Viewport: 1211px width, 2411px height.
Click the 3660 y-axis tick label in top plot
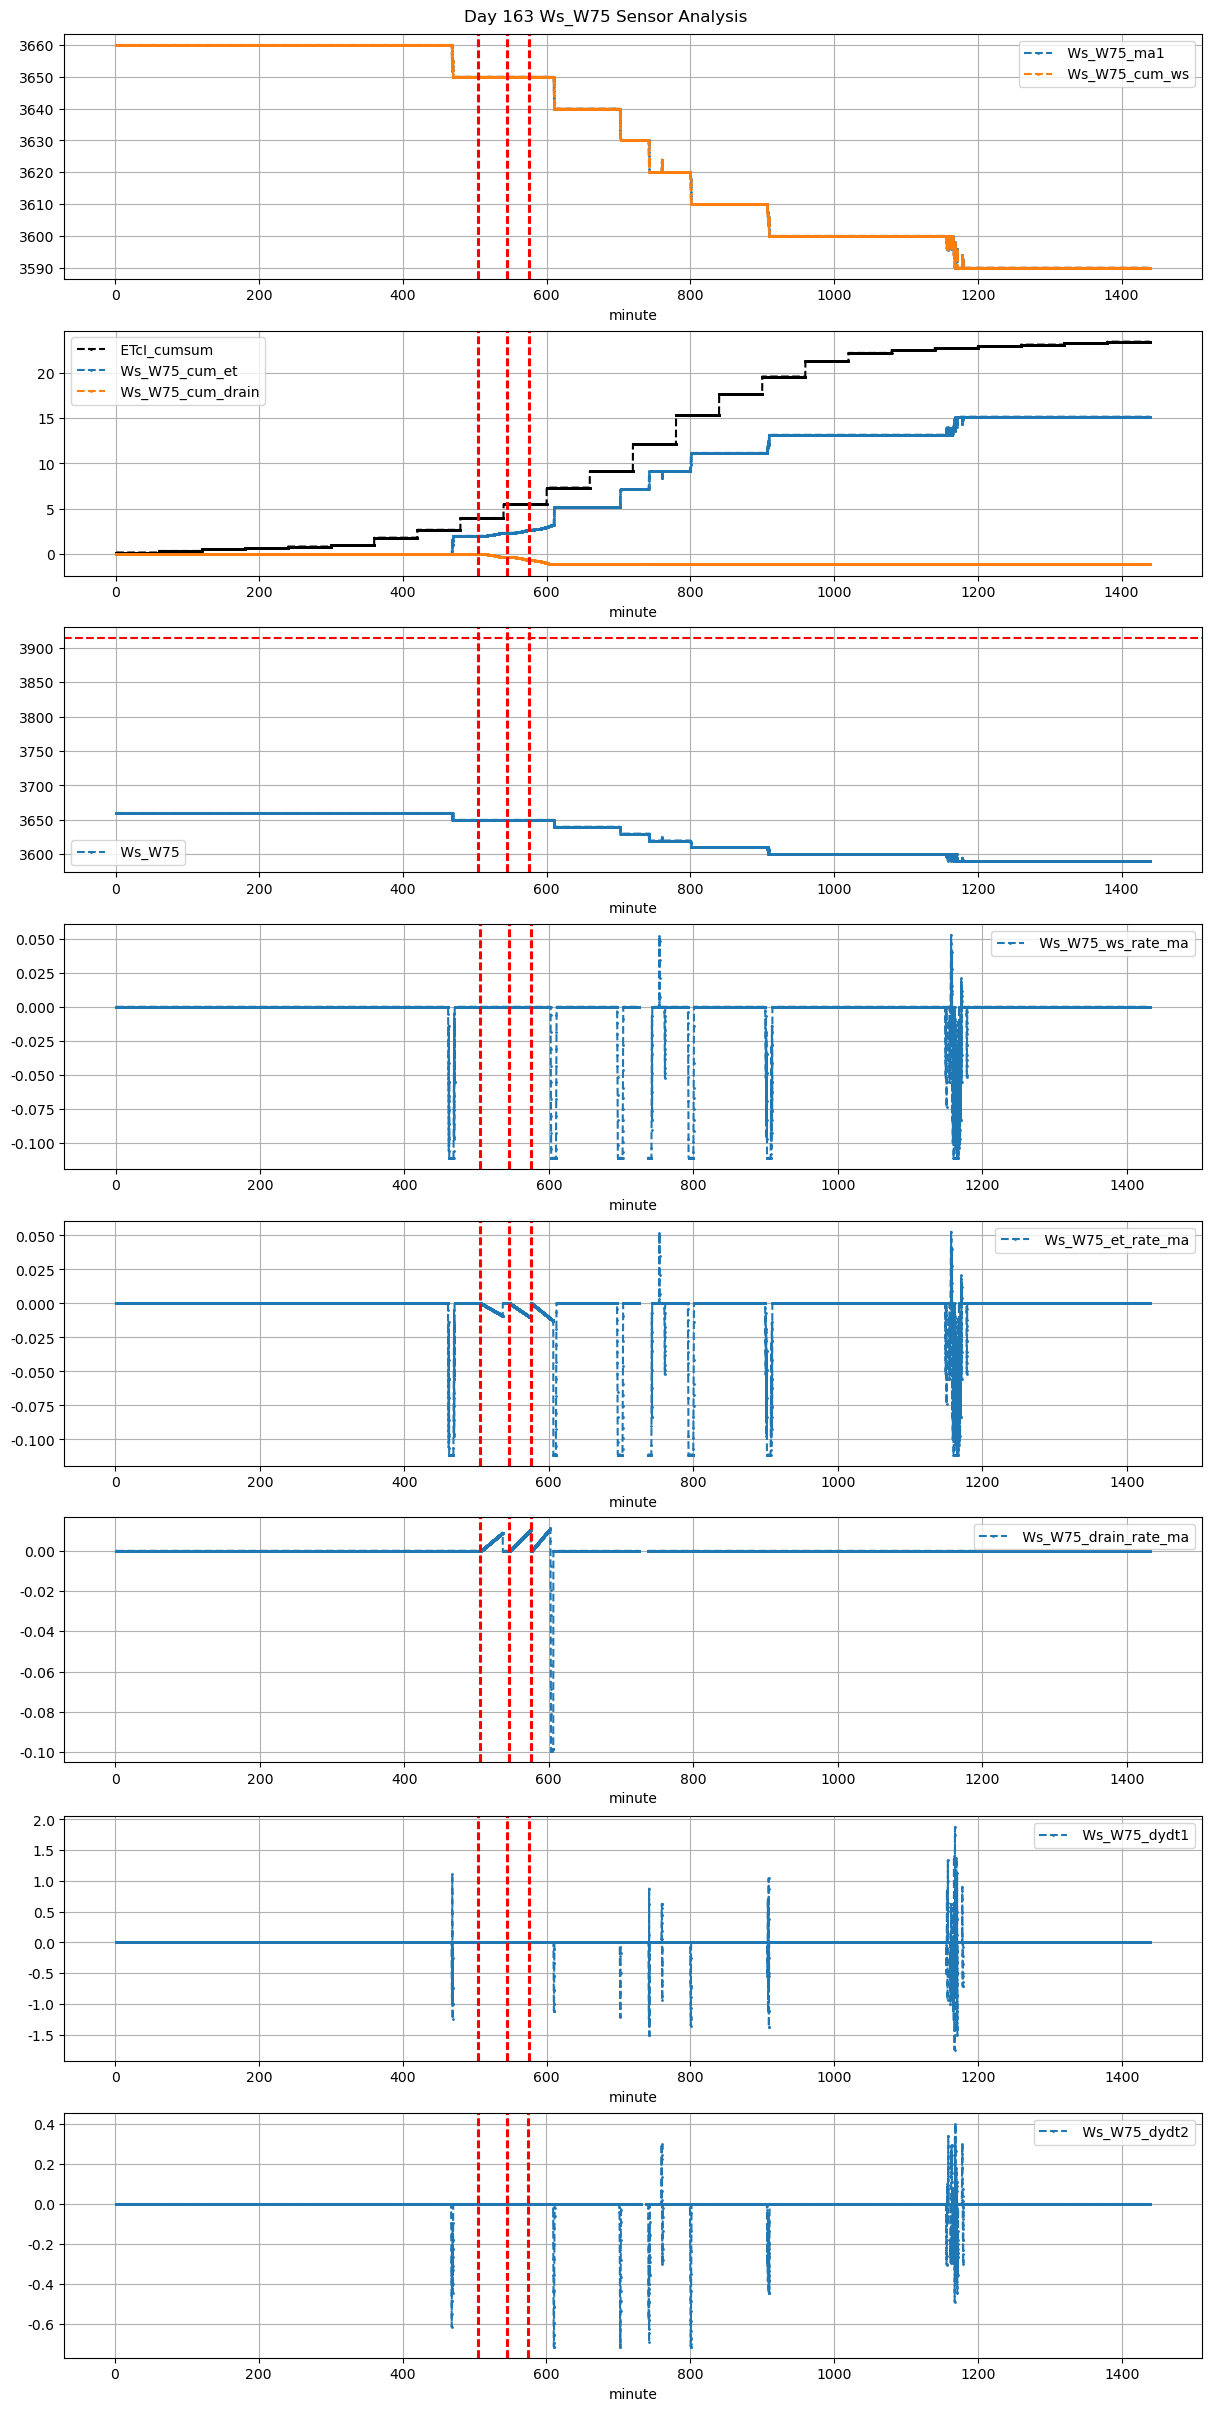pos(36,46)
